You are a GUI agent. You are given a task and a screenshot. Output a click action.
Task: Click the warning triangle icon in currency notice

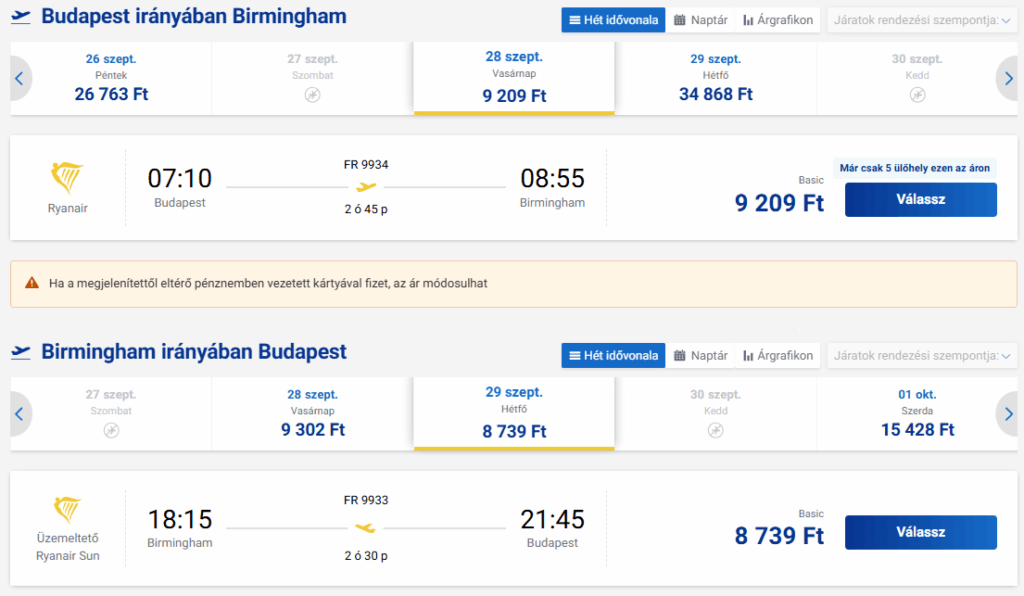[x=31, y=283]
